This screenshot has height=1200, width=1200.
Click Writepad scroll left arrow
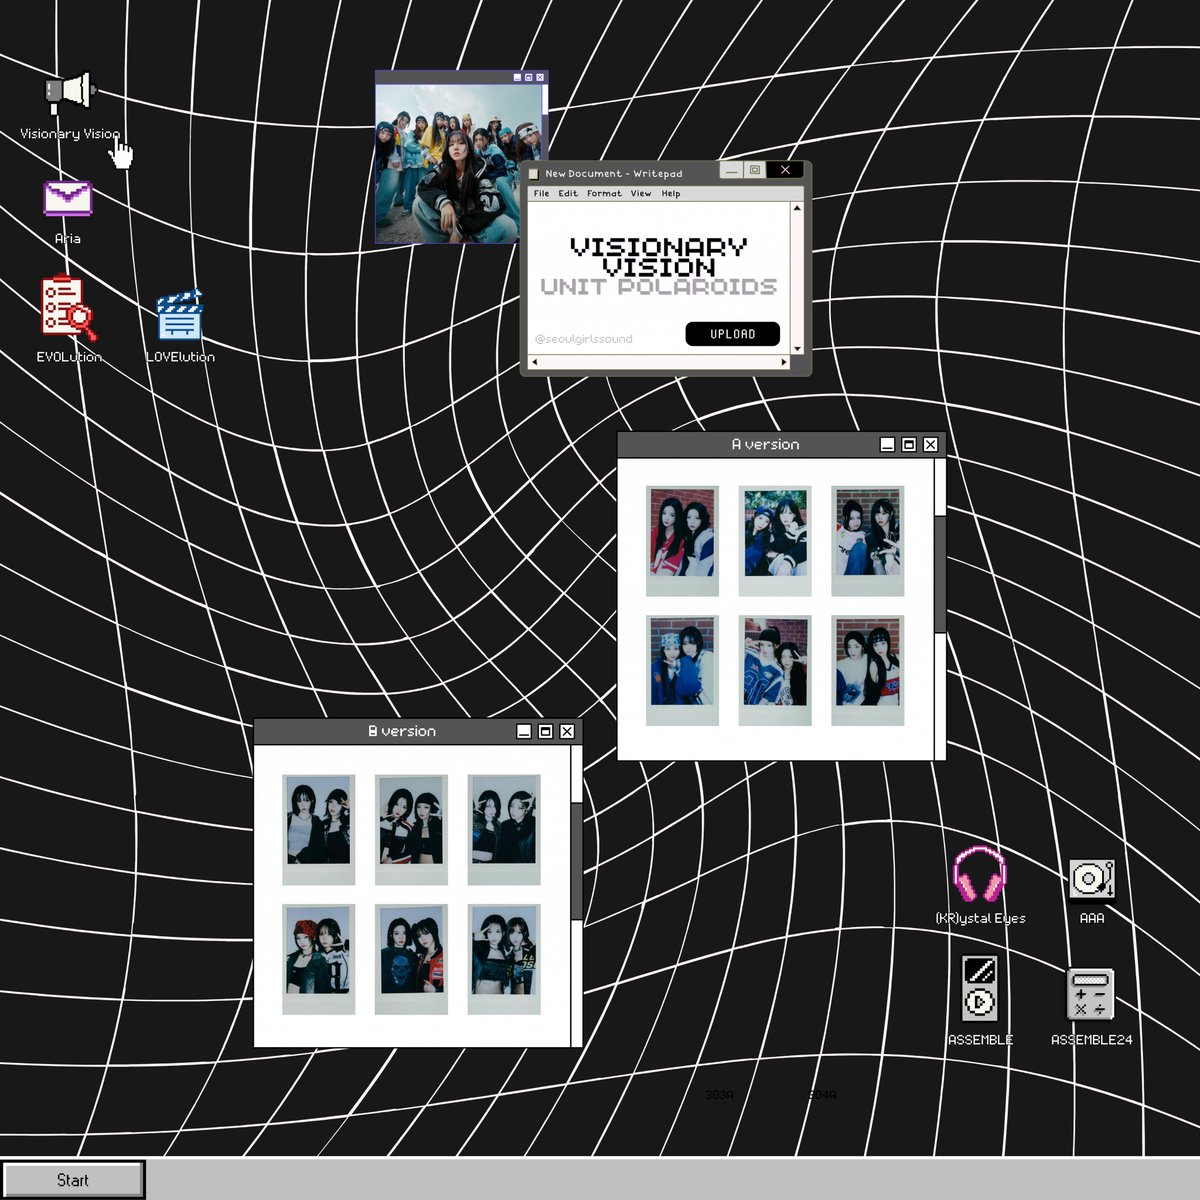coord(534,362)
